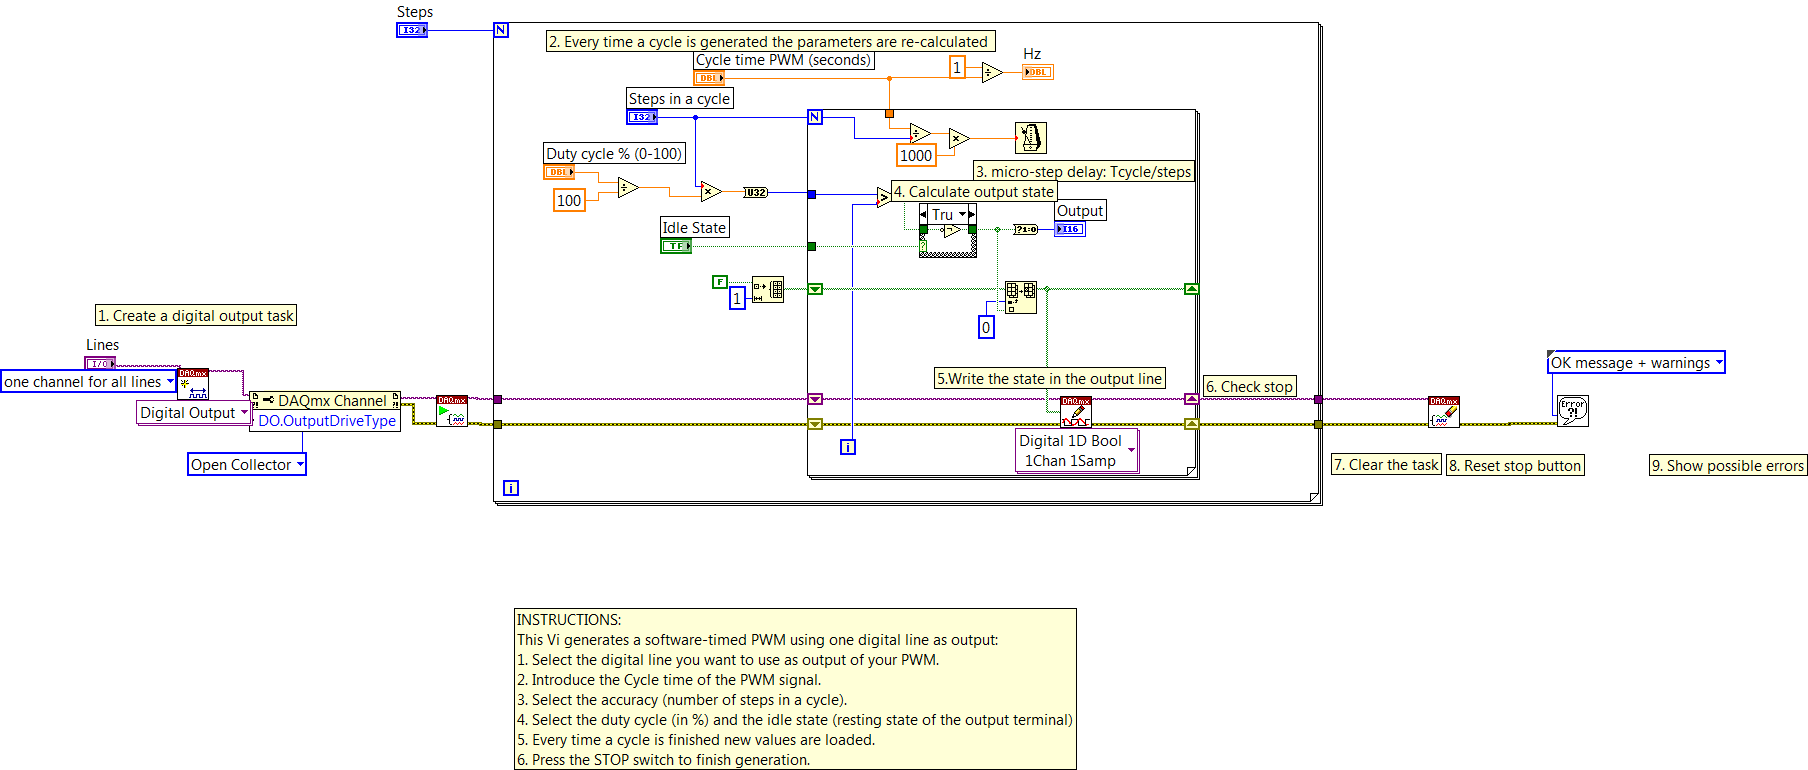
Task: Select the Cycle time PWM DBL terminal
Action: point(709,78)
